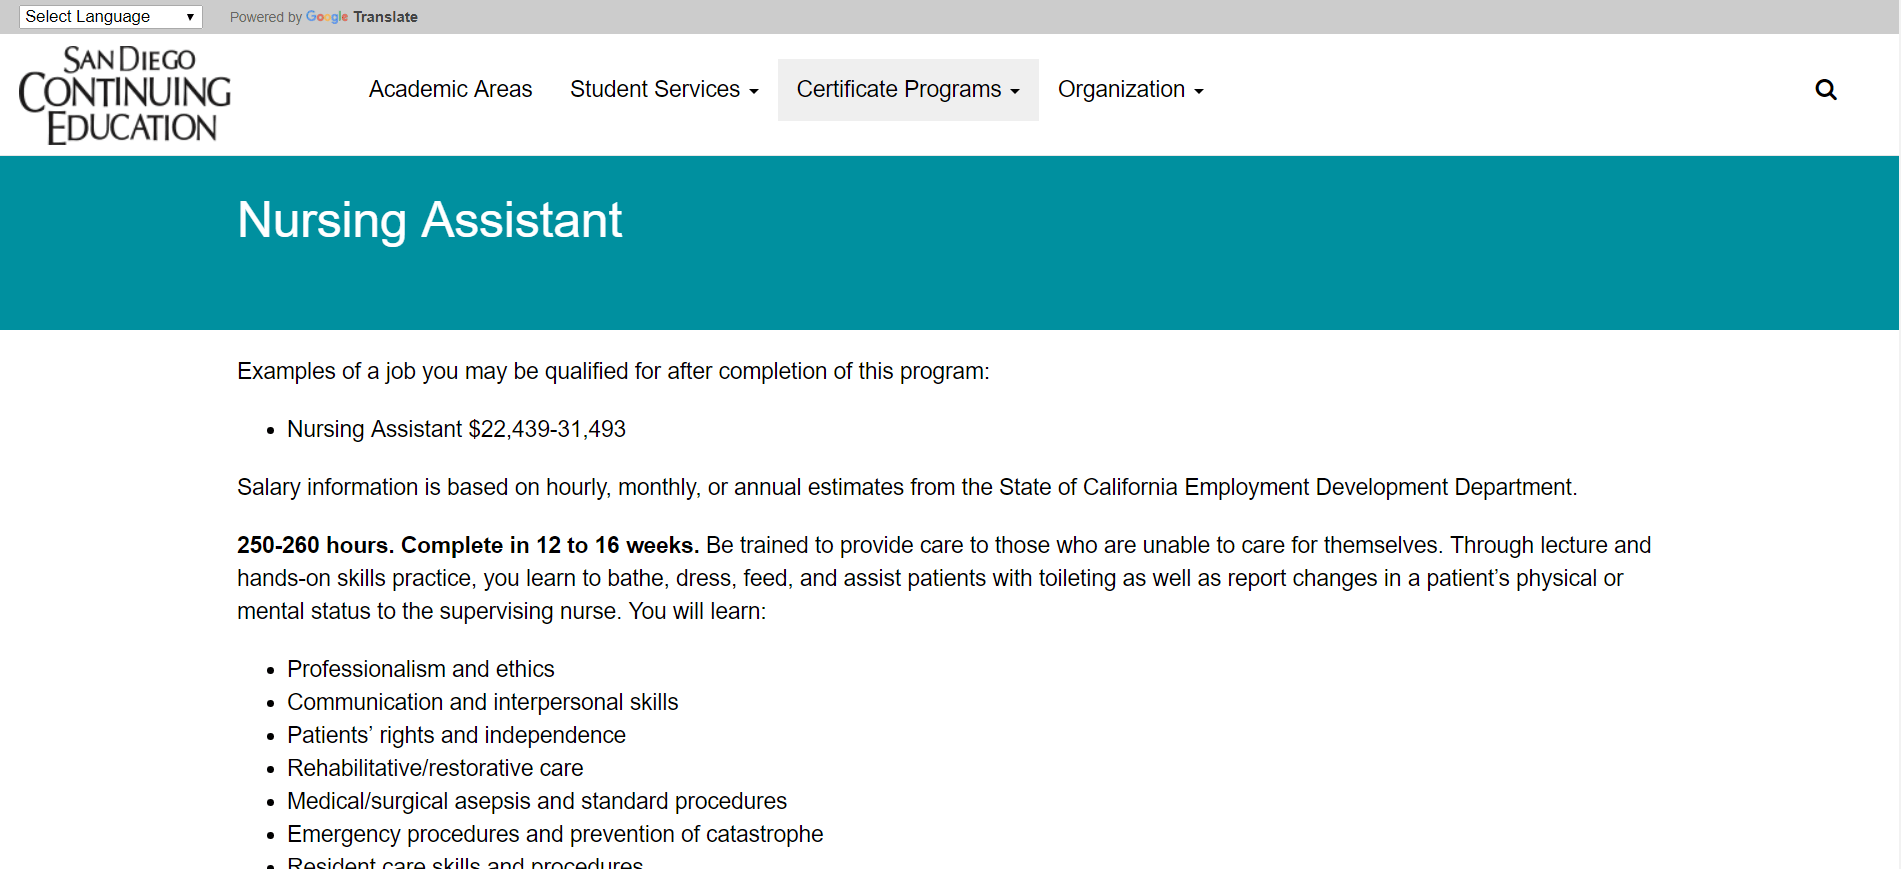Click the San Diego Continuing Education logo
1901x869 pixels.
125,95
